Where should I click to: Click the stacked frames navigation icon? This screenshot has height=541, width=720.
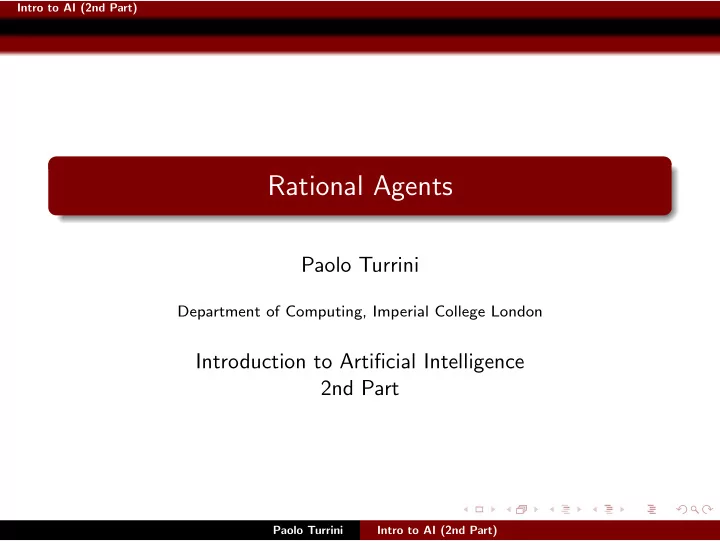pyautogui.click(x=521, y=509)
